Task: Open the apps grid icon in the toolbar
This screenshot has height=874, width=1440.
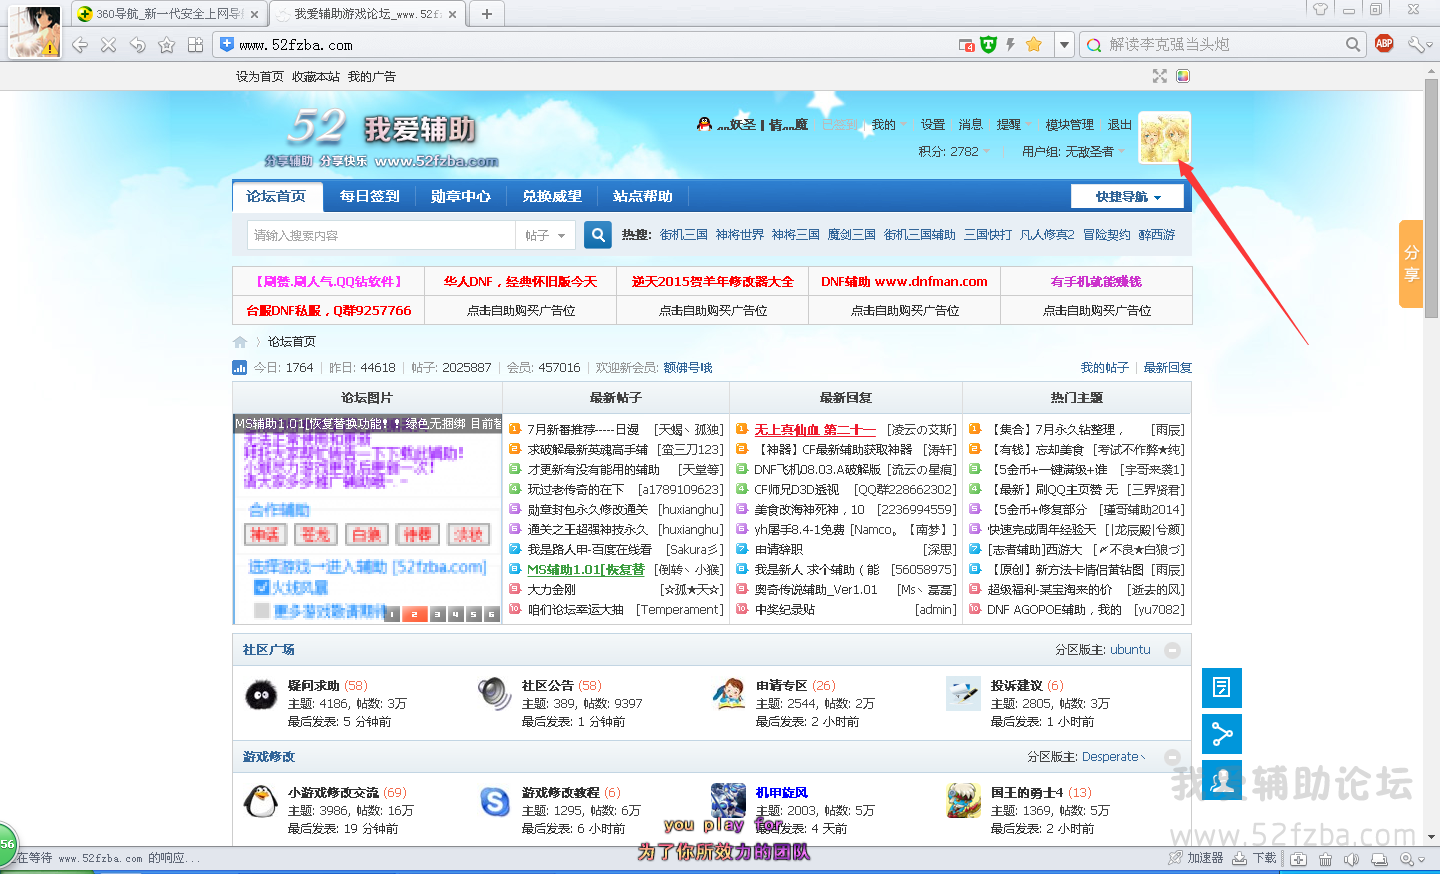Action: coord(196,45)
